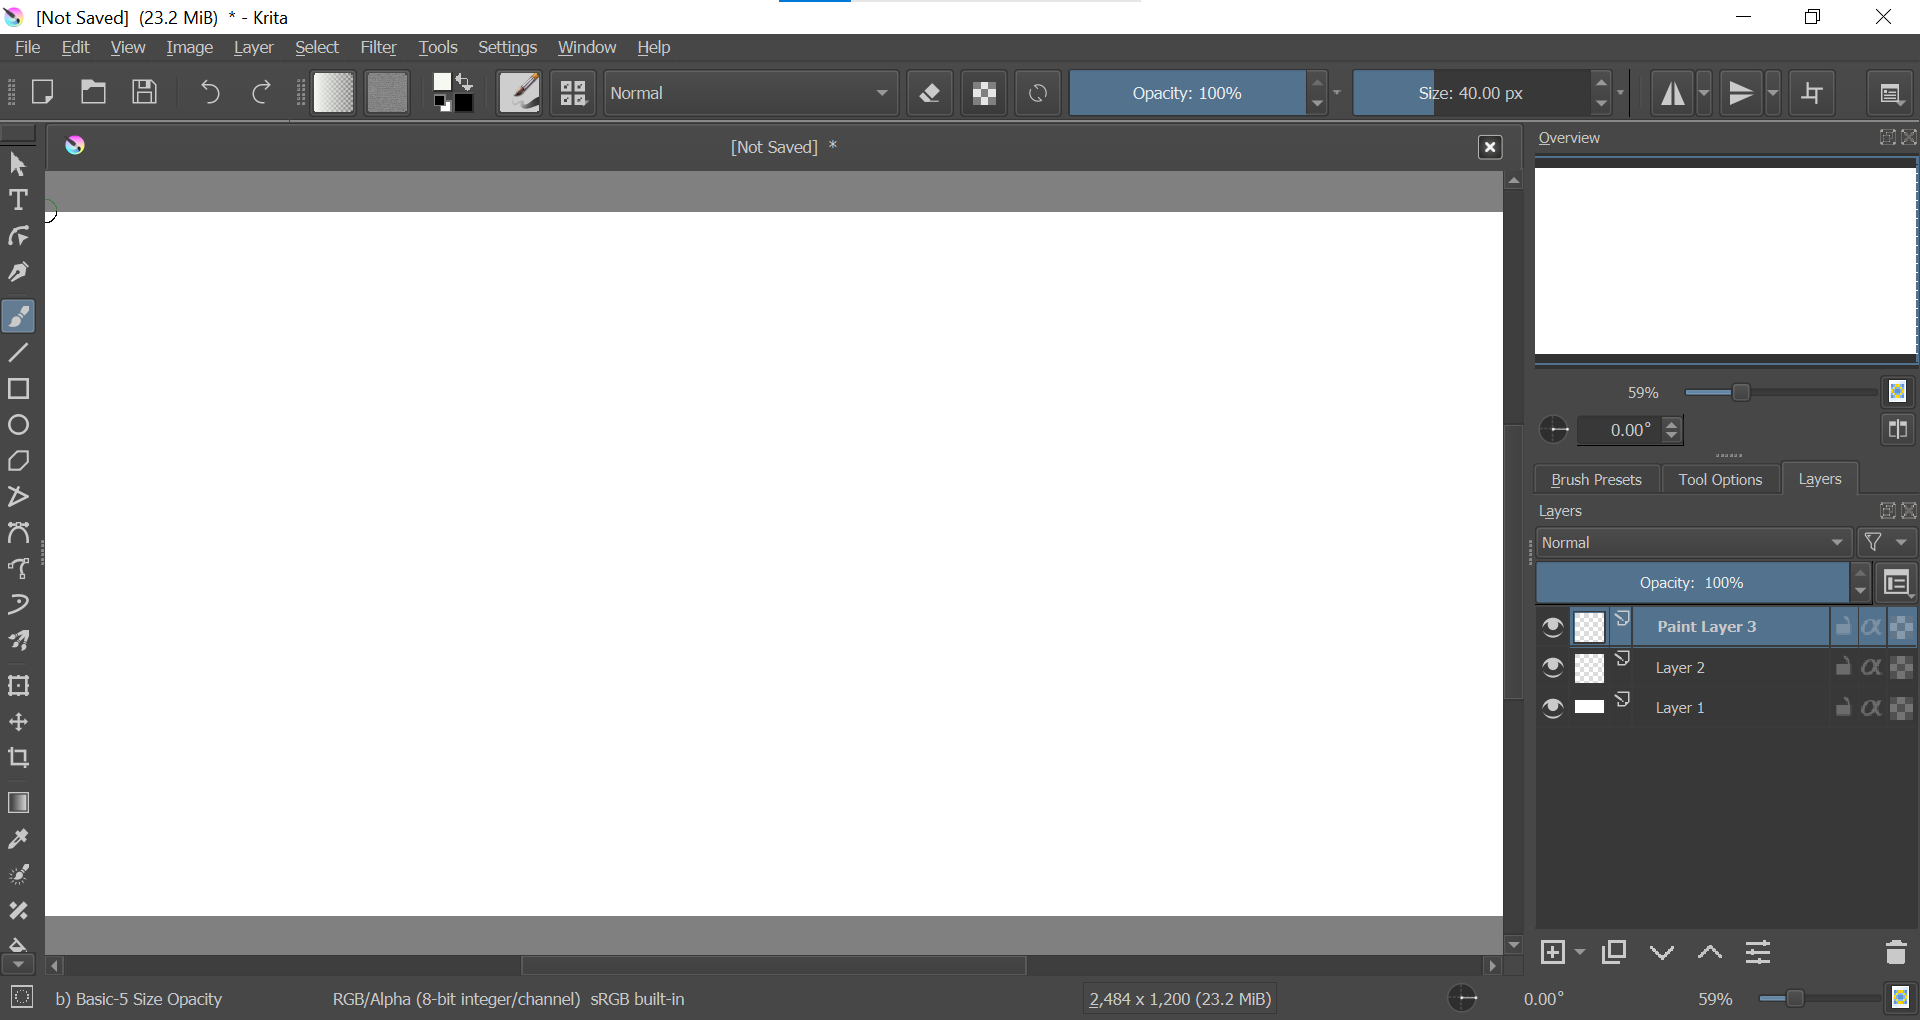
Task: Select the Text tool
Action: pyautogui.click(x=18, y=200)
